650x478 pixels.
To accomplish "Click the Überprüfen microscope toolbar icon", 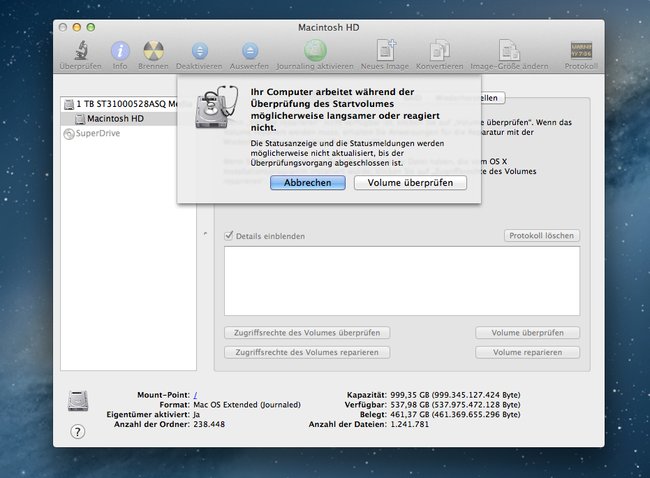I will 81,51.
